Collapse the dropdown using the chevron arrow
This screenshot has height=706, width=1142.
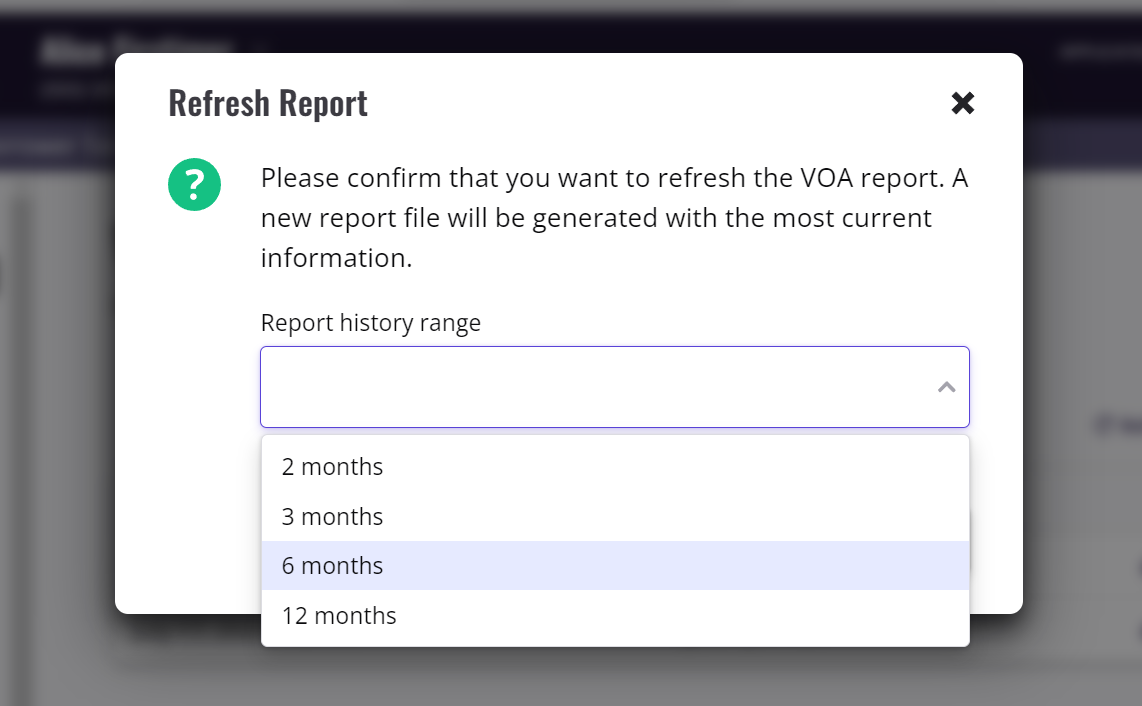click(946, 387)
